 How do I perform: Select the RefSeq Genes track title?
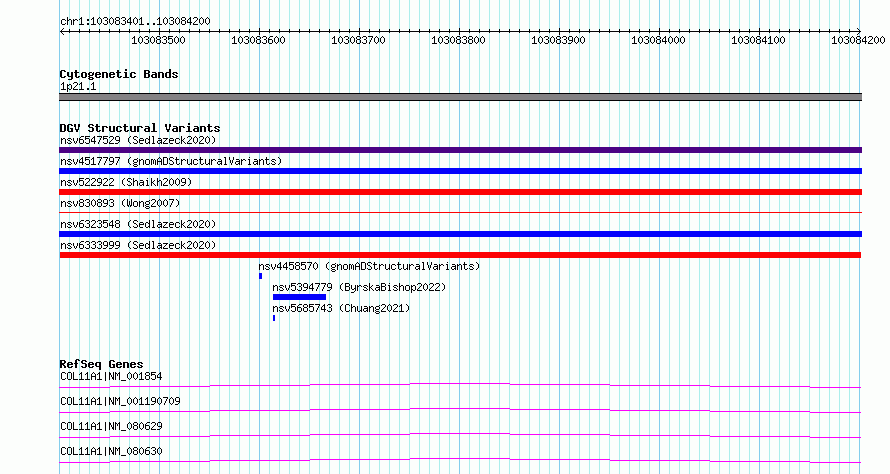point(101,364)
